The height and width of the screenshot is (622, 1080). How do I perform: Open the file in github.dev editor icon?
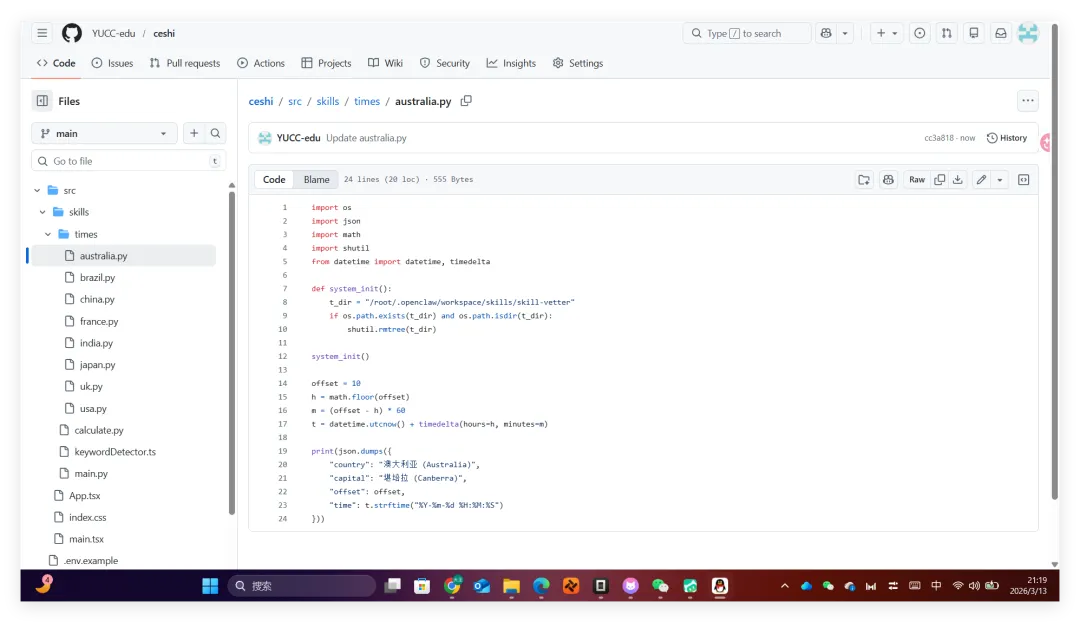(864, 180)
